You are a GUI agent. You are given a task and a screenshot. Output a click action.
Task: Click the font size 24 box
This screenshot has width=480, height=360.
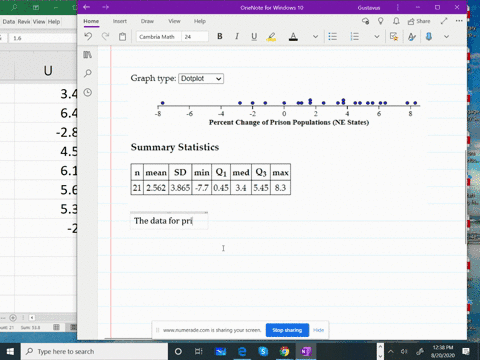(195, 37)
